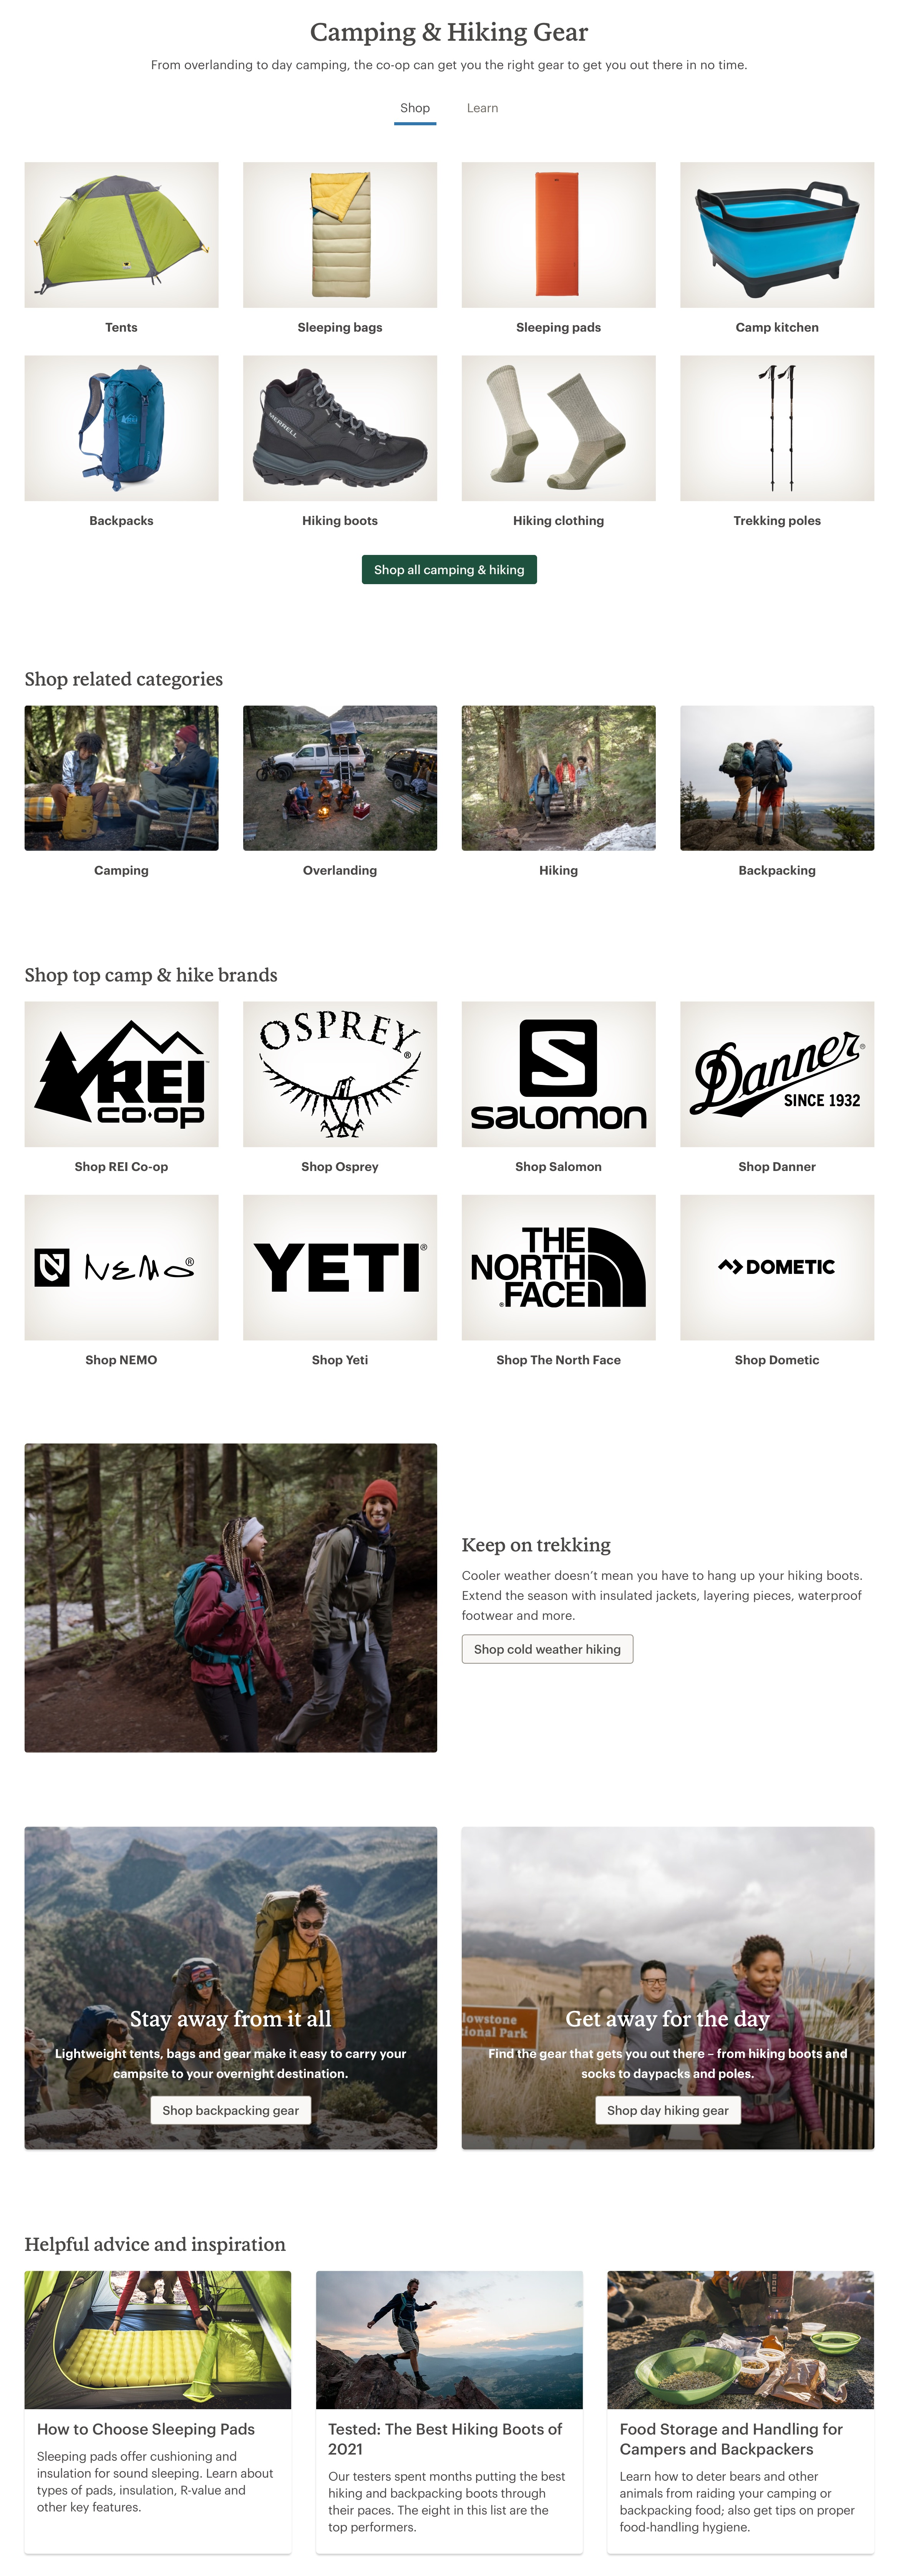Click the Danner brand logo
The image size is (899, 2576).
click(x=777, y=1074)
